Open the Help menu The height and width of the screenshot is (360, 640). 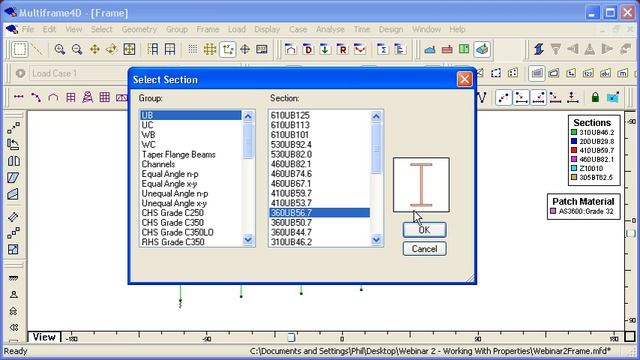point(457,29)
